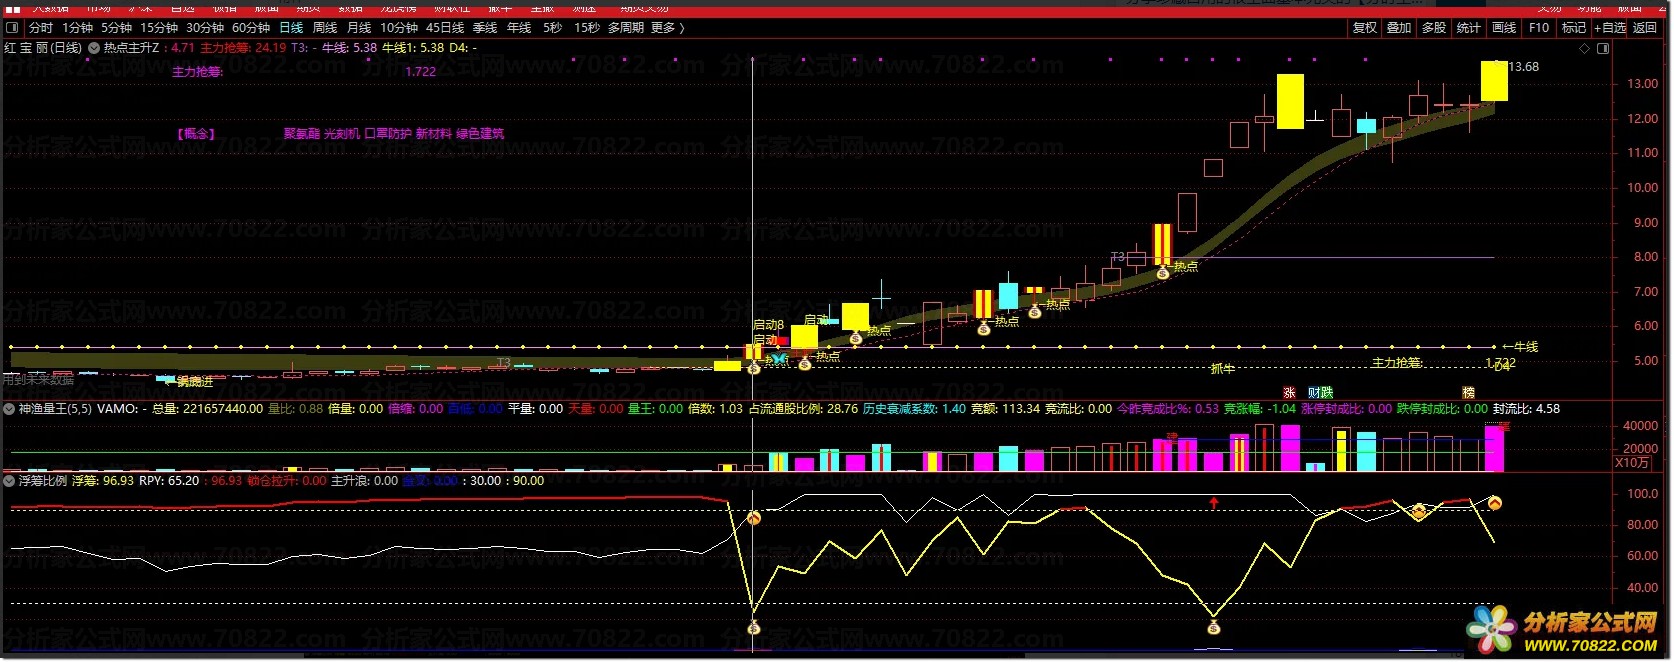This screenshot has width=1674, height=662.
Task: Click 用到未来数据 notice text
Action: click(x=38, y=380)
